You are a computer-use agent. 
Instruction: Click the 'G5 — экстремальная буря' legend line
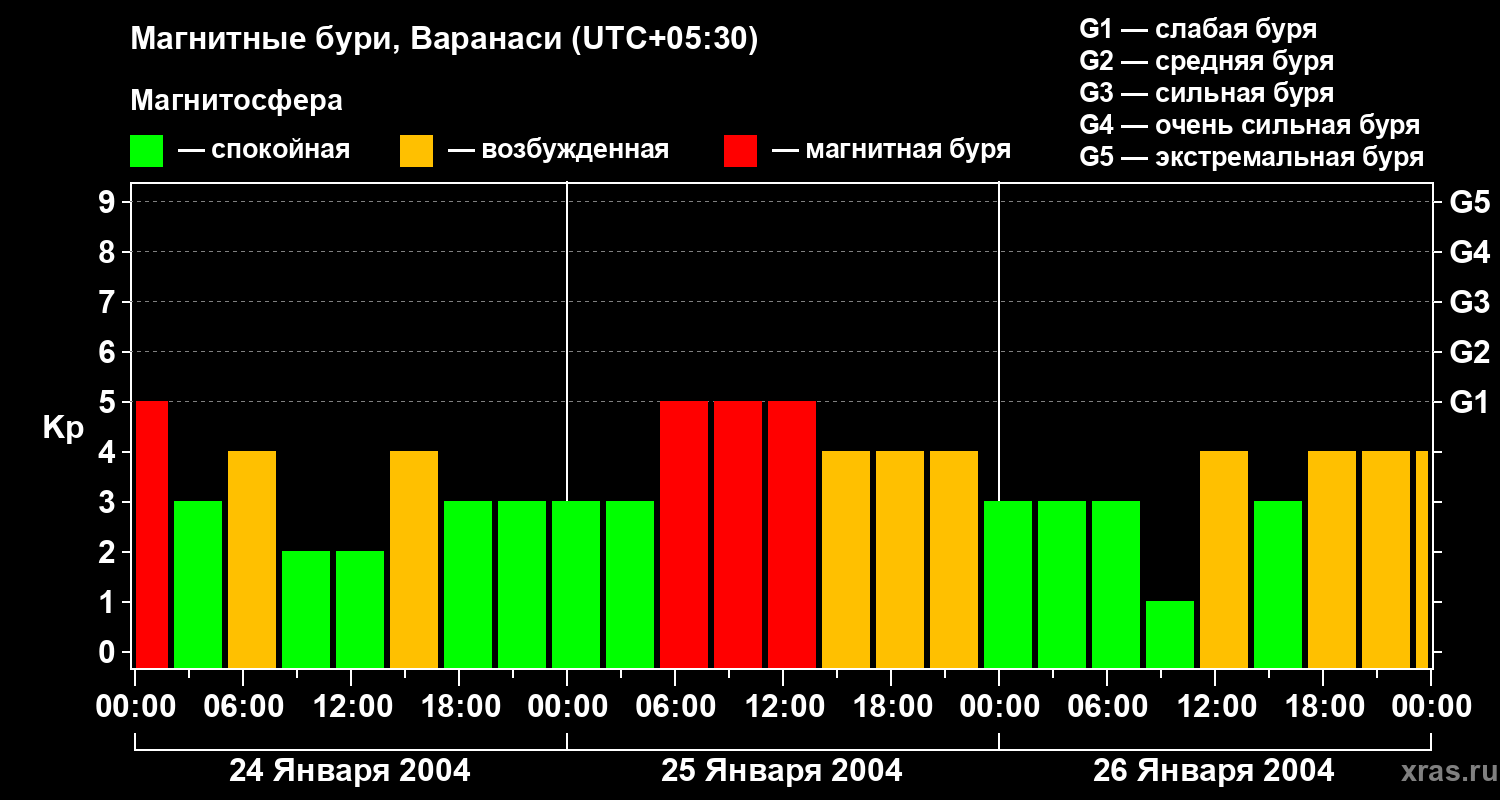(1251, 157)
